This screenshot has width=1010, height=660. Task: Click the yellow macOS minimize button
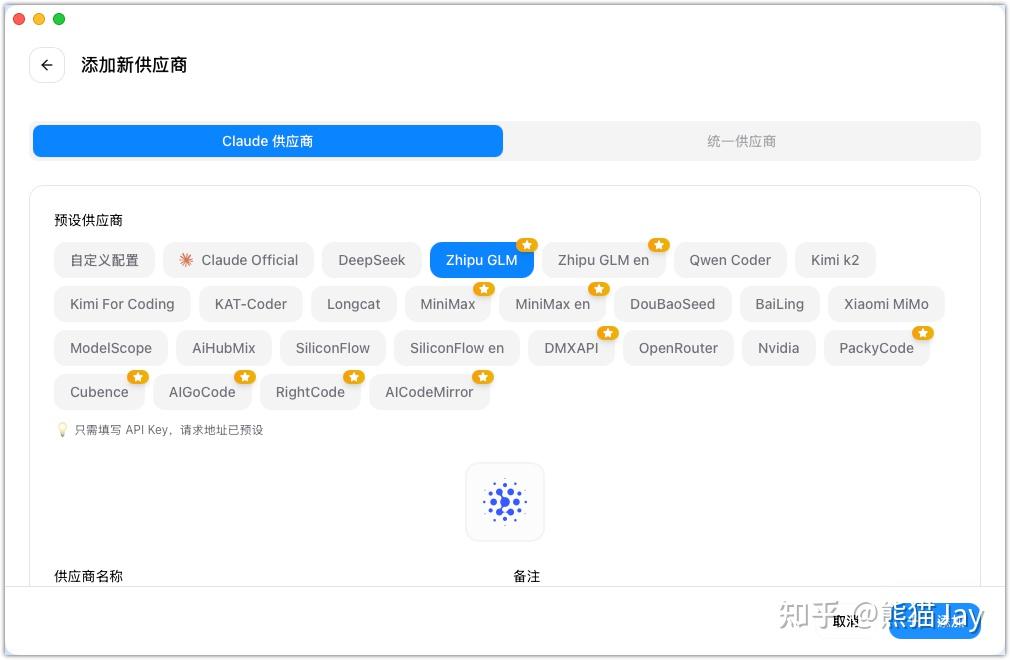39,19
